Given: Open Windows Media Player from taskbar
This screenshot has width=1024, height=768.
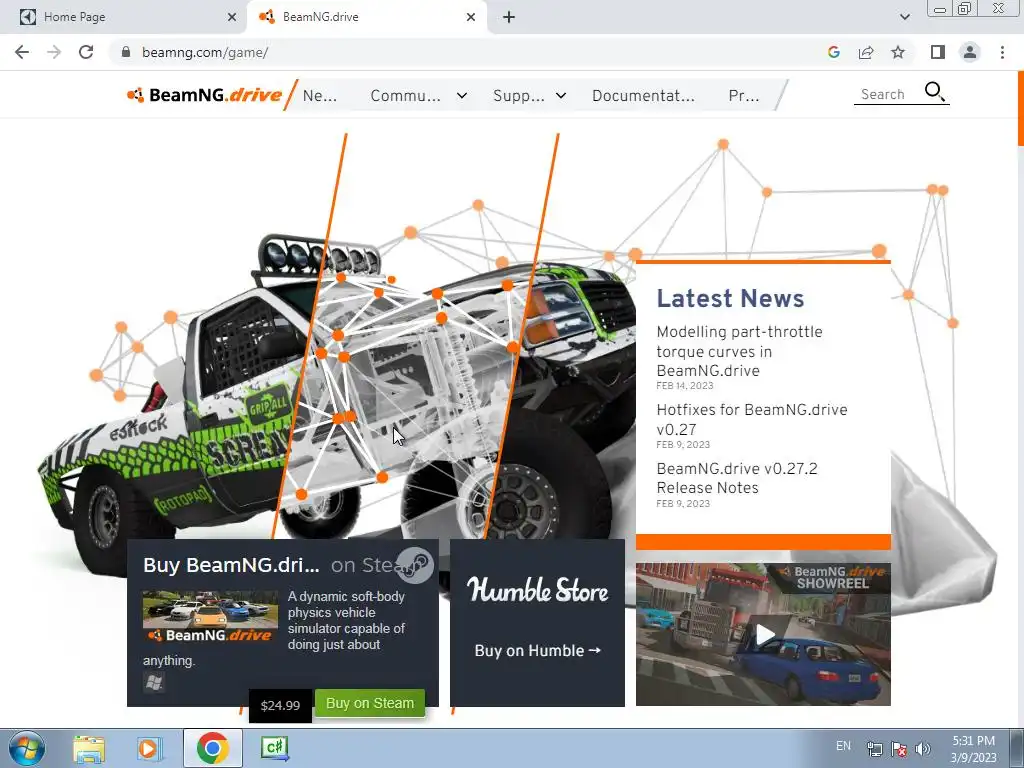Looking at the screenshot, I should click(148, 748).
